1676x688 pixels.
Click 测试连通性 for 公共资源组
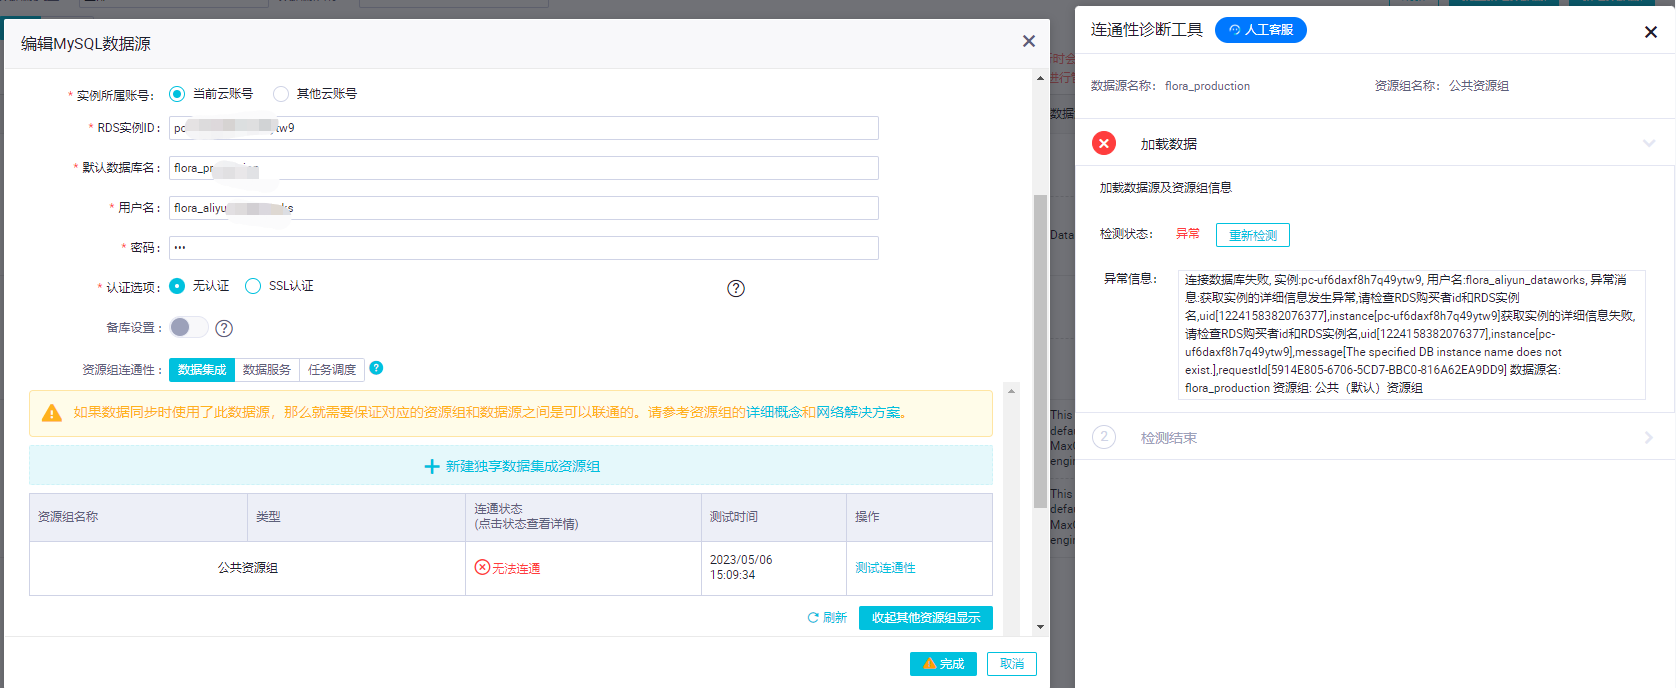(885, 568)
